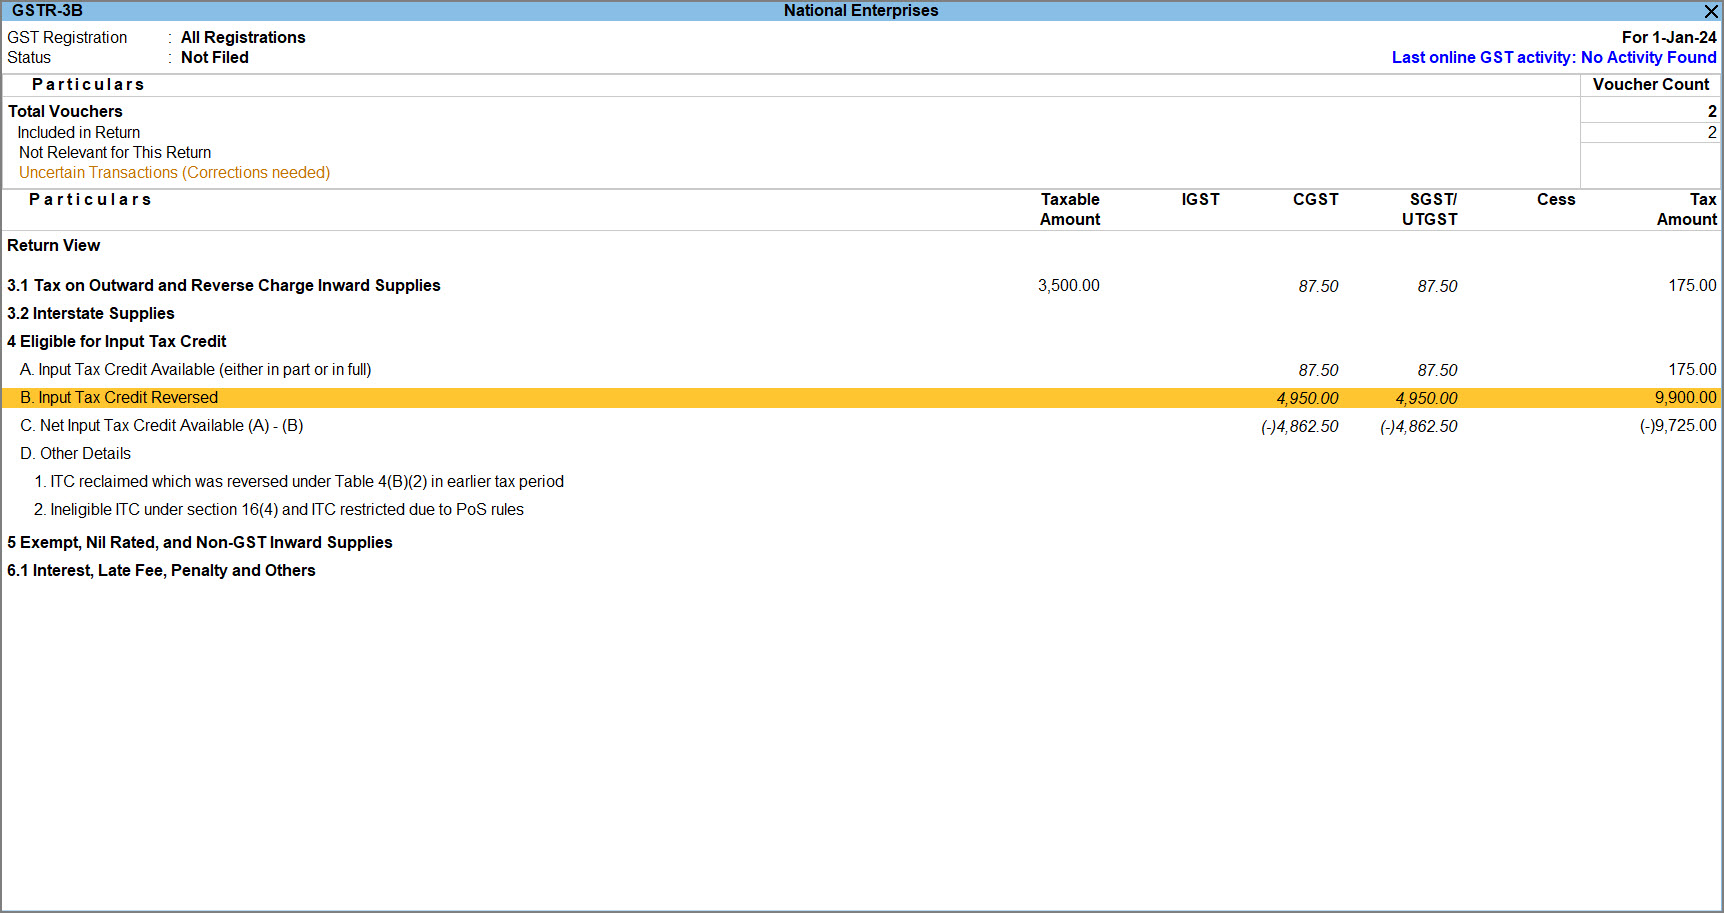Open Uncertain Transactions (Corrections needed)
The image size is (1724, 913).
(174, 172)
